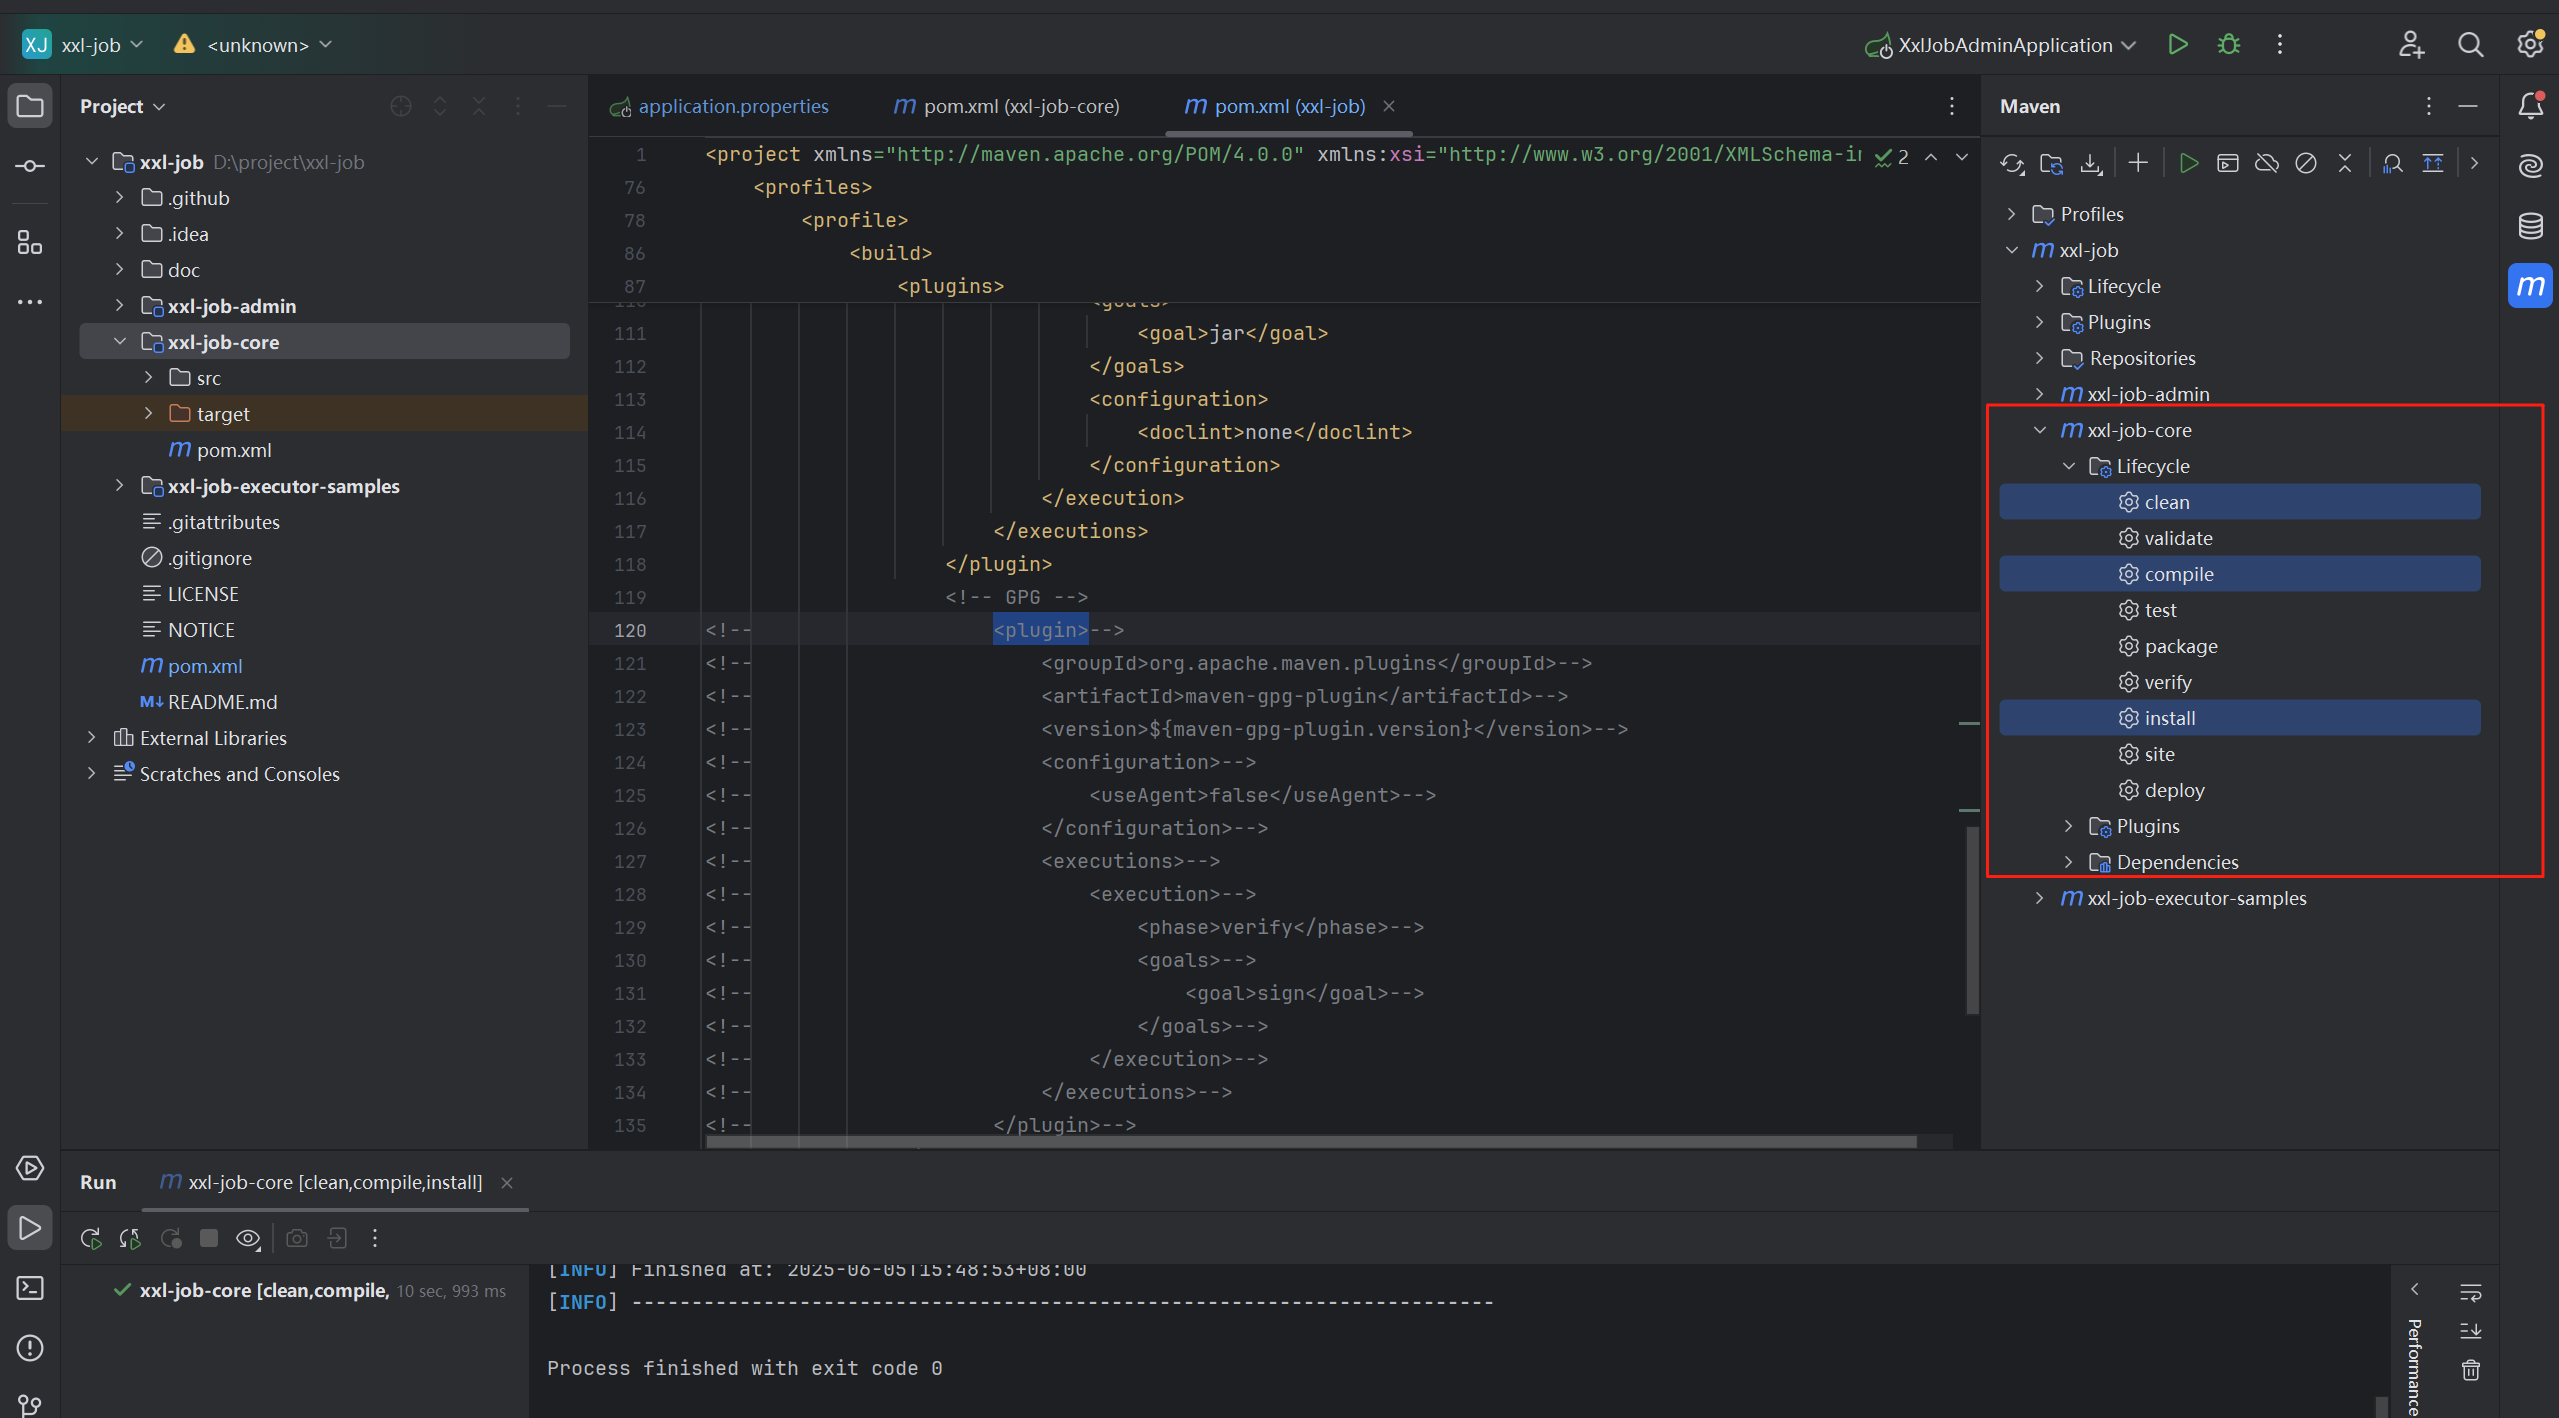Open Commit tool window in left sidebar

coord(30,166)
